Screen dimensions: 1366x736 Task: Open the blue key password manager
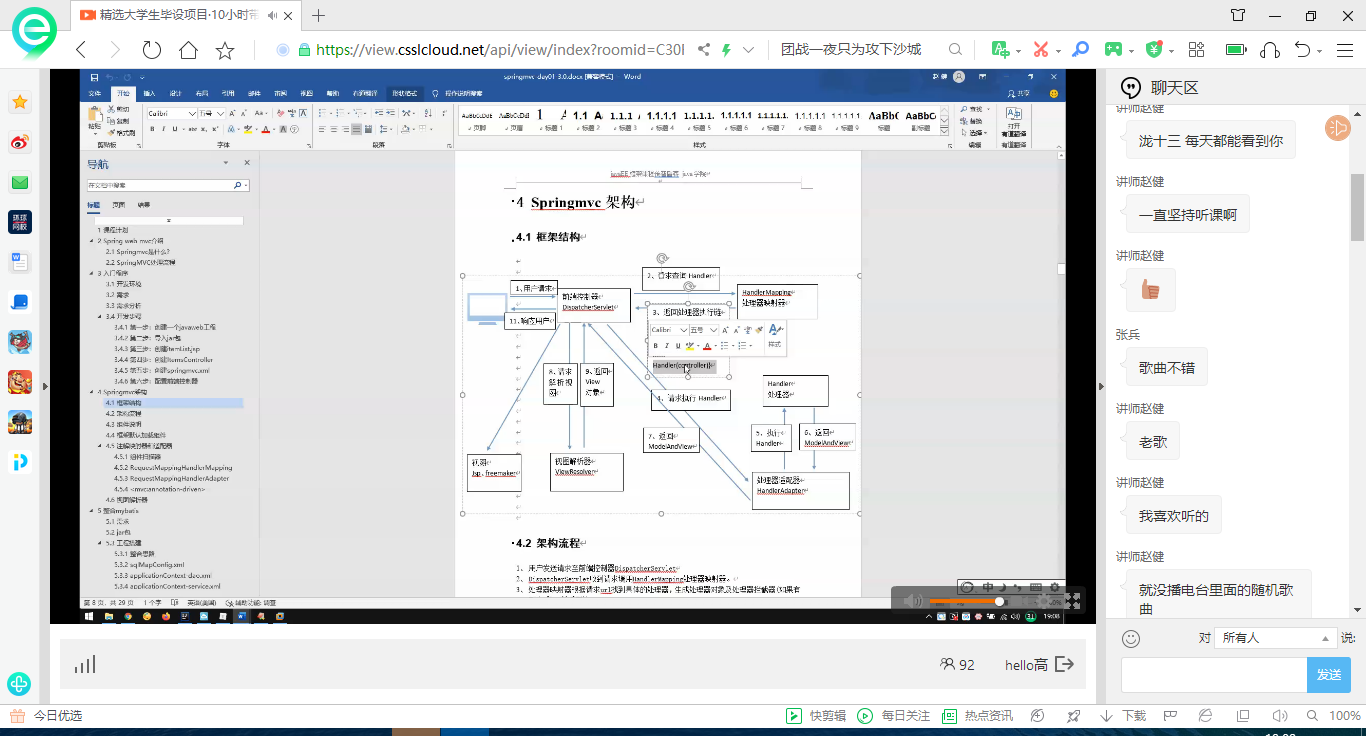pyautogui.click(x=1080, y=49)
